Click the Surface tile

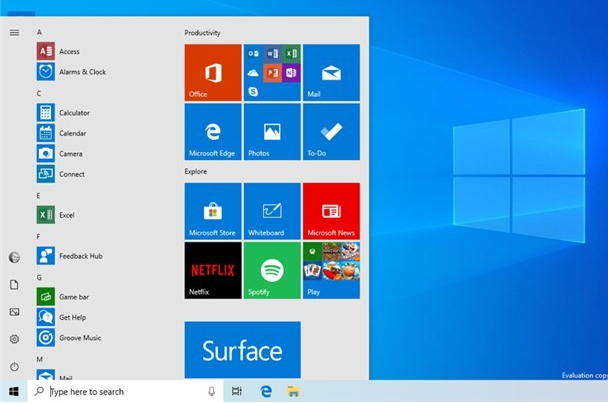[x=243, y=350]
